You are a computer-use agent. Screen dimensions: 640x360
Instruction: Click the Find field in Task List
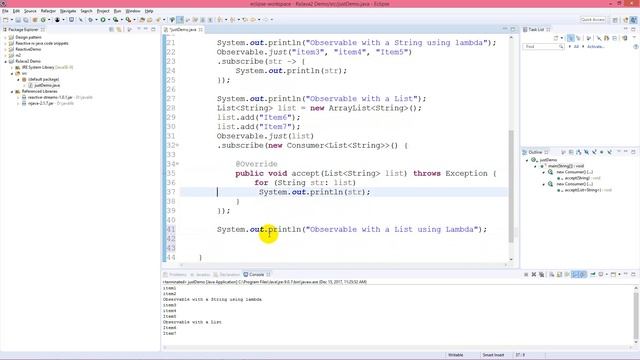(543, 47)
